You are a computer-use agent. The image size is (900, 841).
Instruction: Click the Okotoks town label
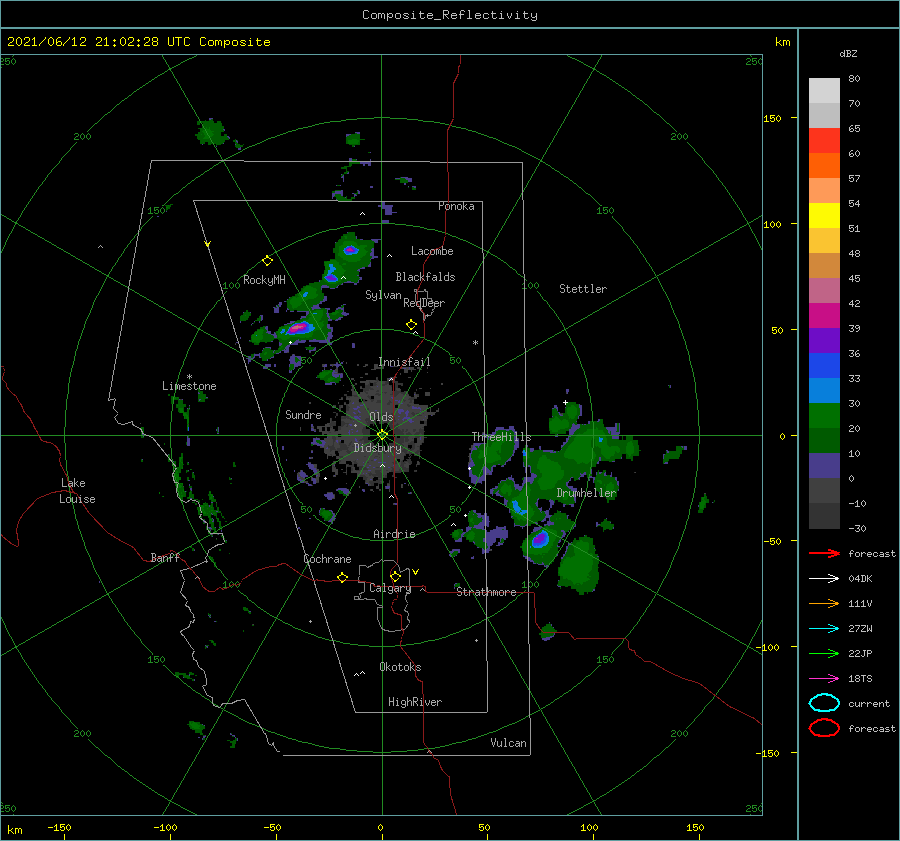pyautogui.click(x=400, y=667)
